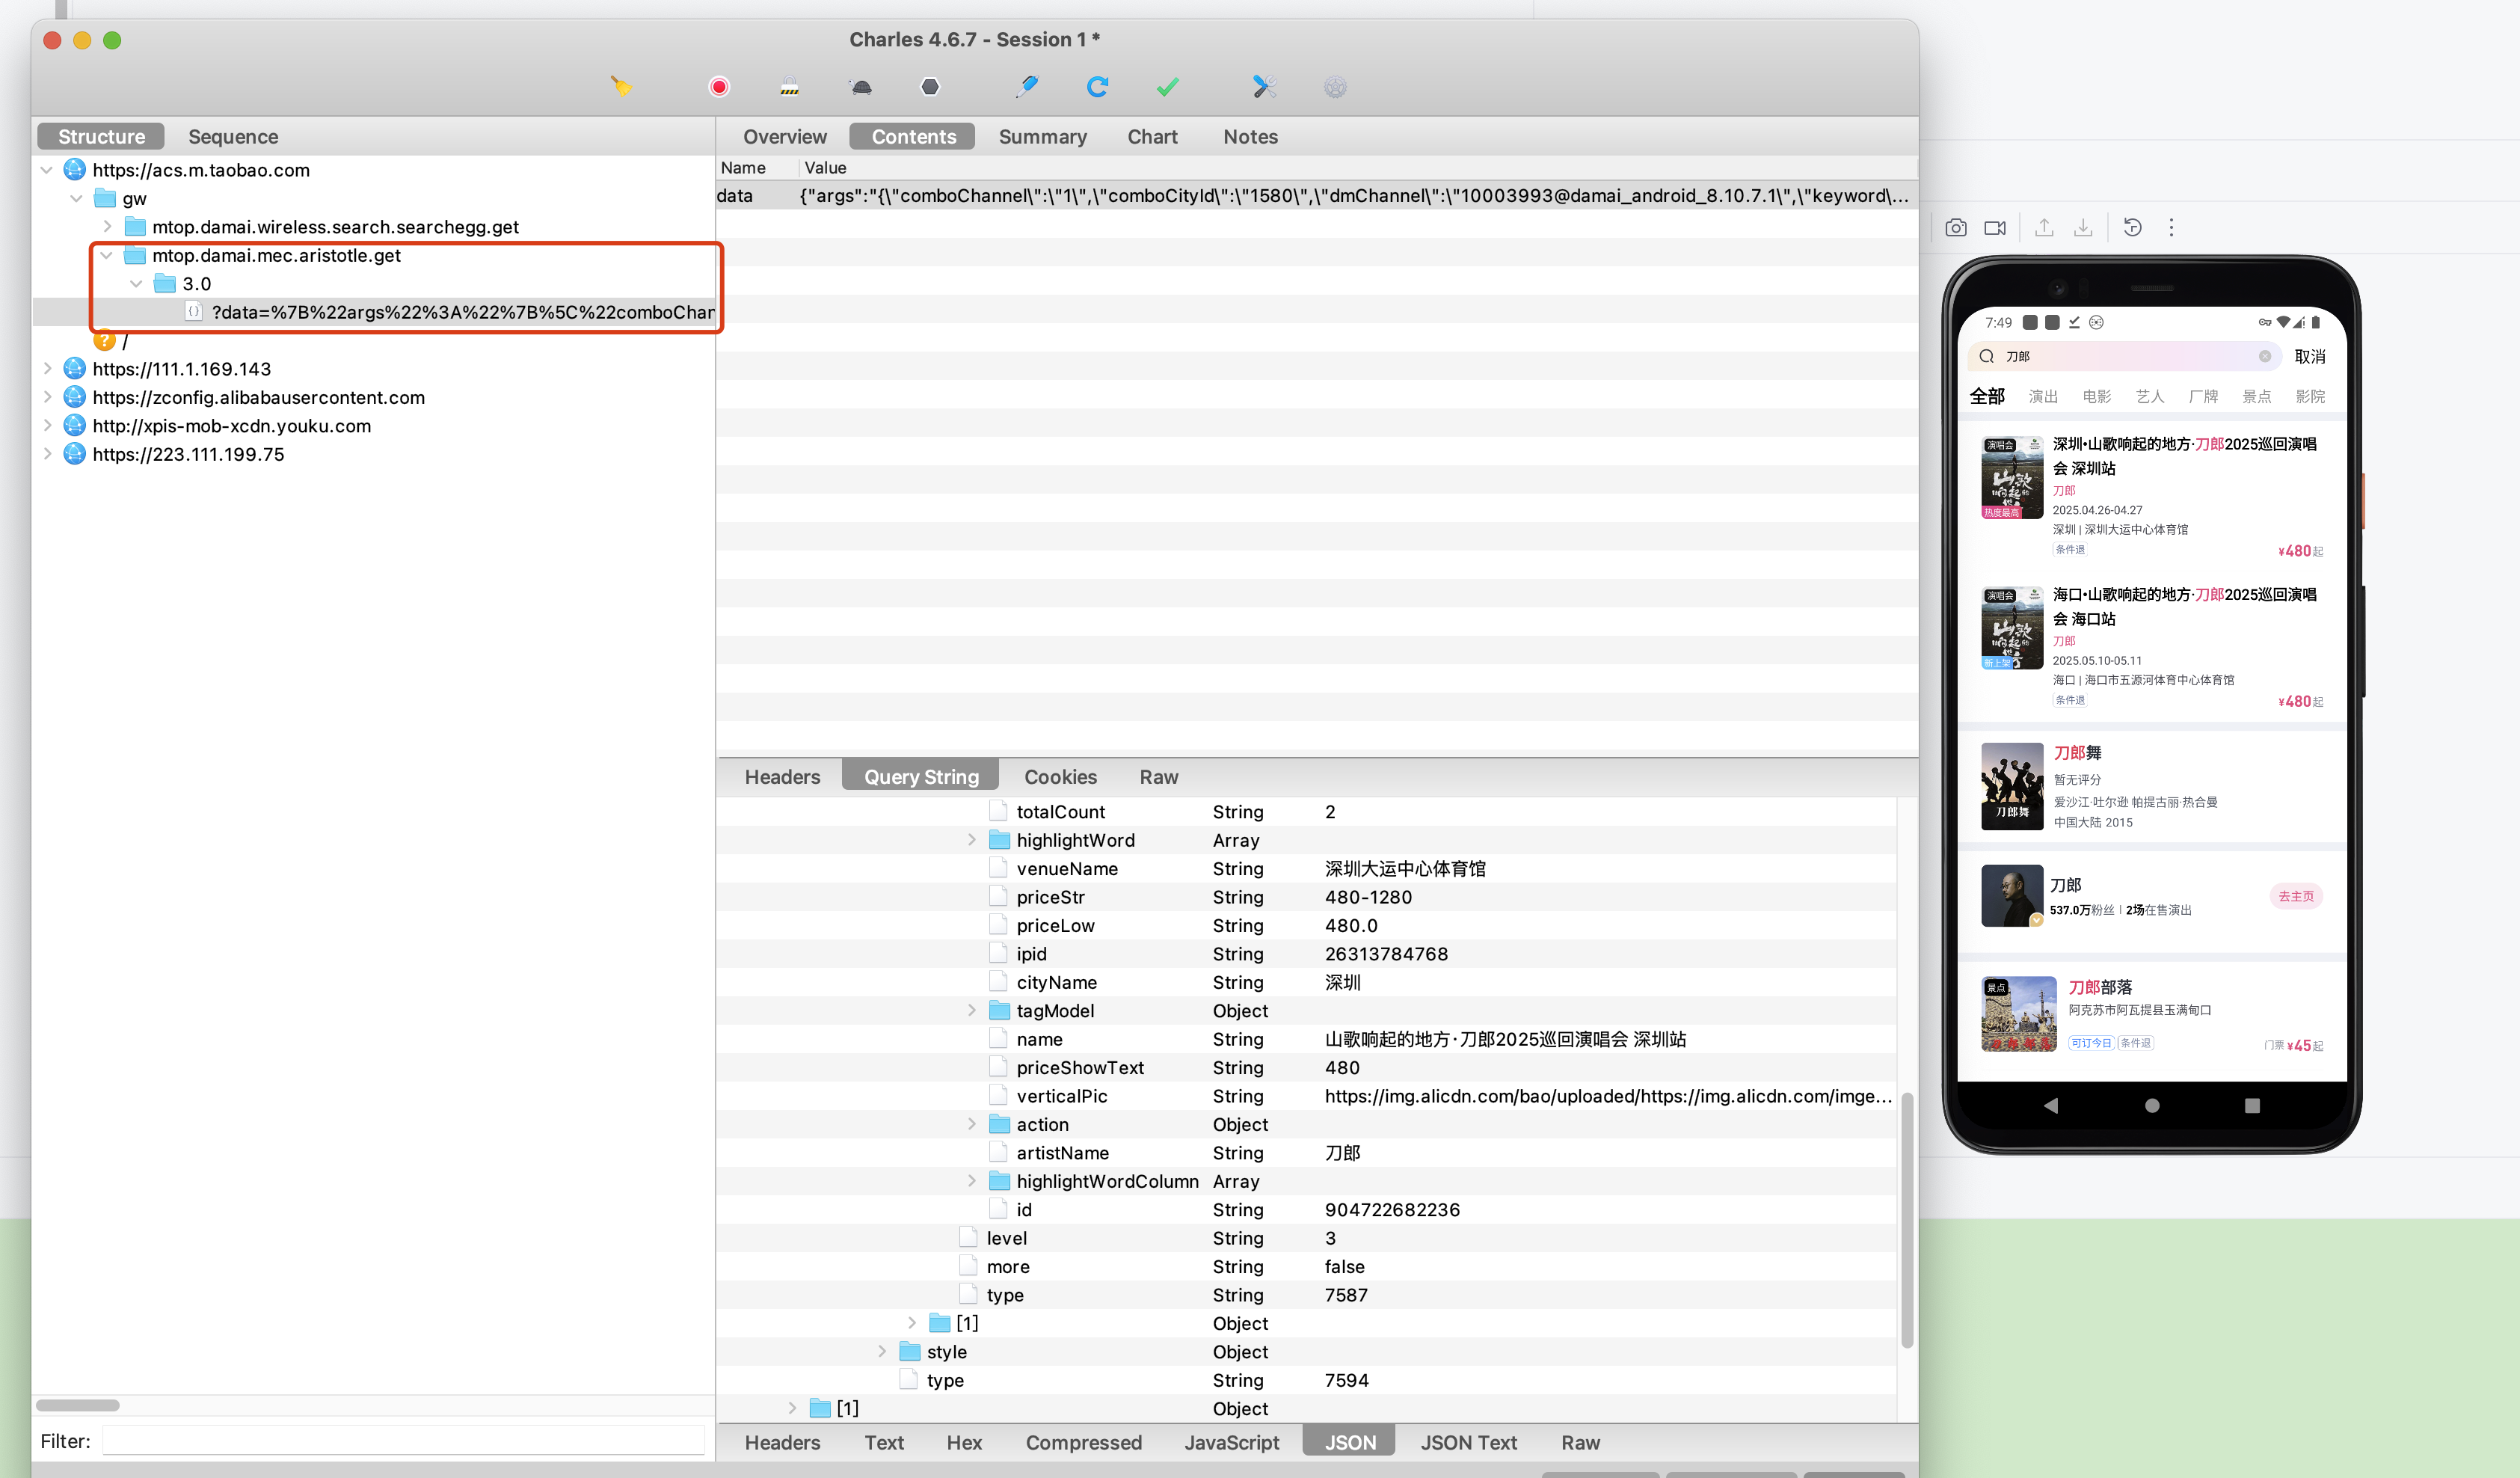Switch to the Sequence tab

(x=233, y=137)
